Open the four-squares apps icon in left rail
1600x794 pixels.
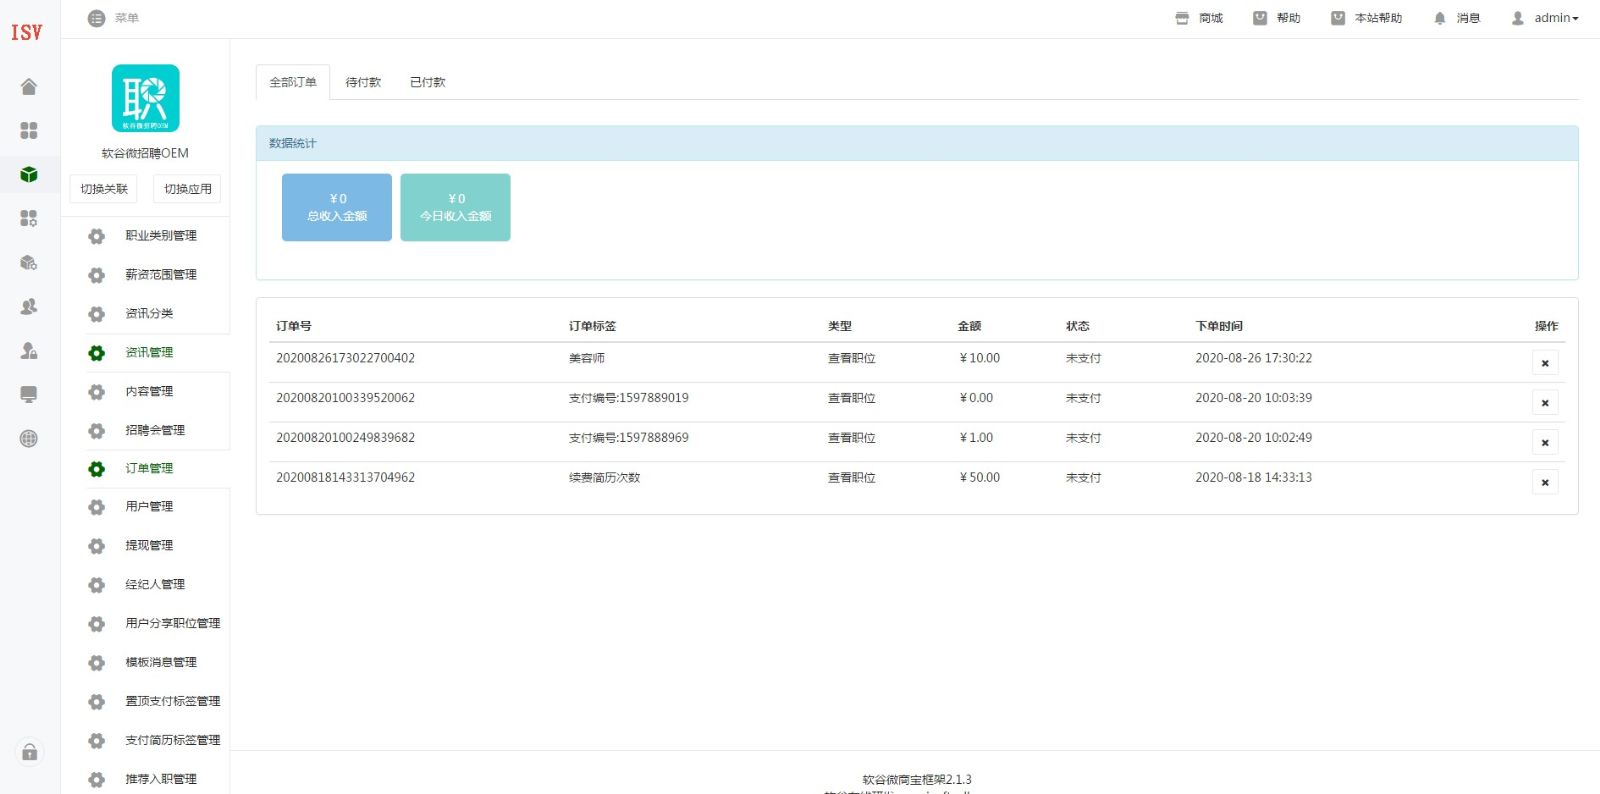(x=29, y=131)
